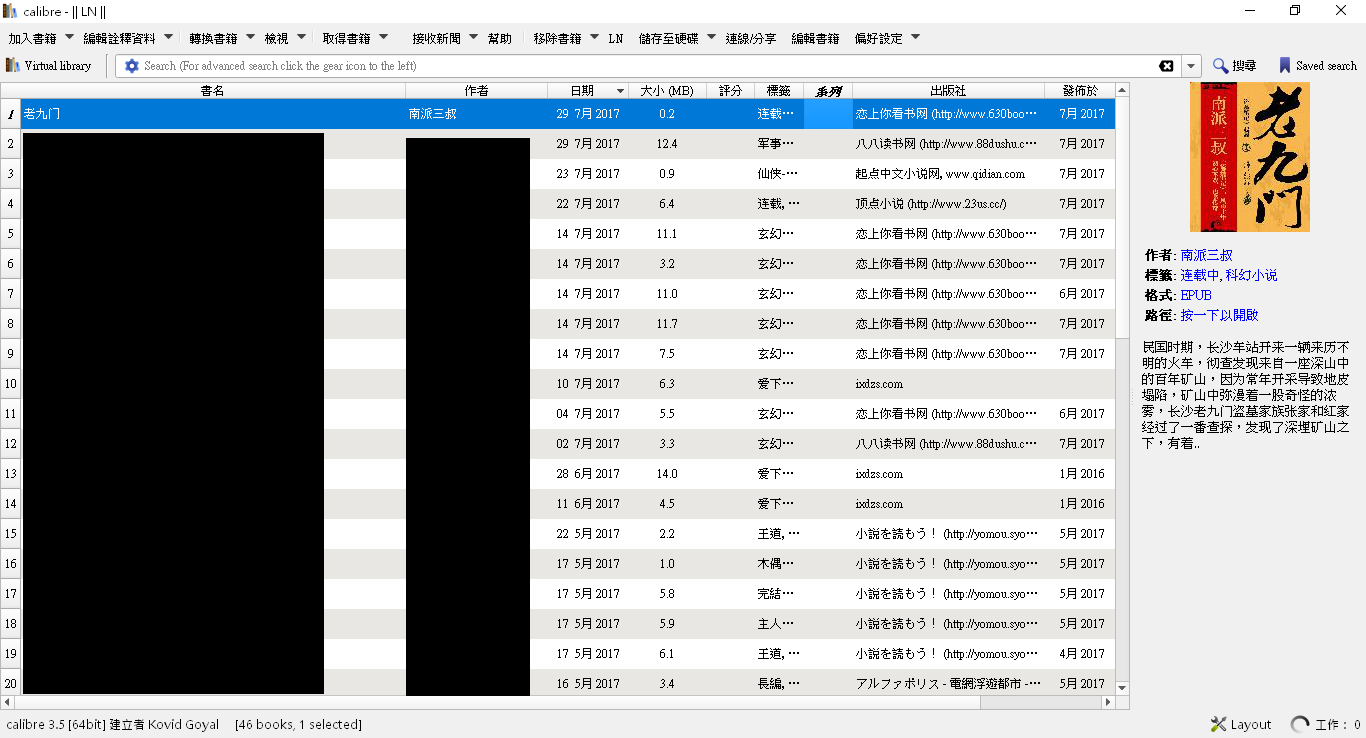The image size is (1366, 738).
Task: Click the 搜尋 magnifier search button
Action: point(1235,66)
